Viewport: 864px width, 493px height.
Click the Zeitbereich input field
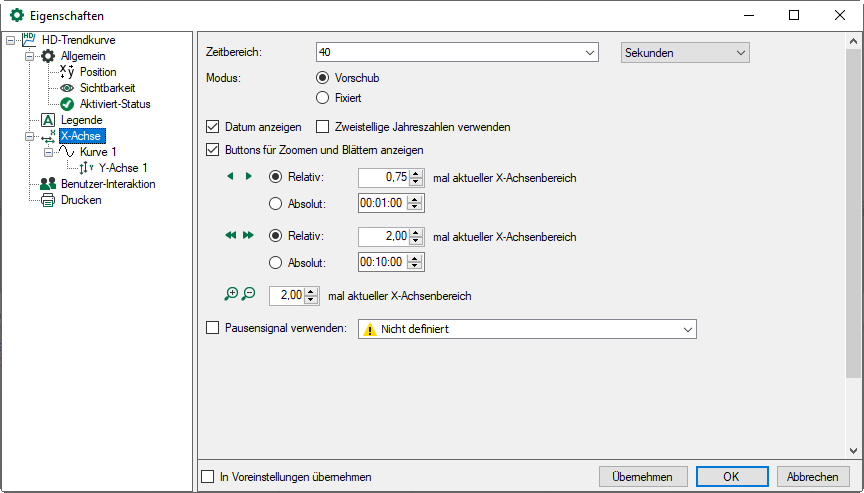[x=456, y=52]
